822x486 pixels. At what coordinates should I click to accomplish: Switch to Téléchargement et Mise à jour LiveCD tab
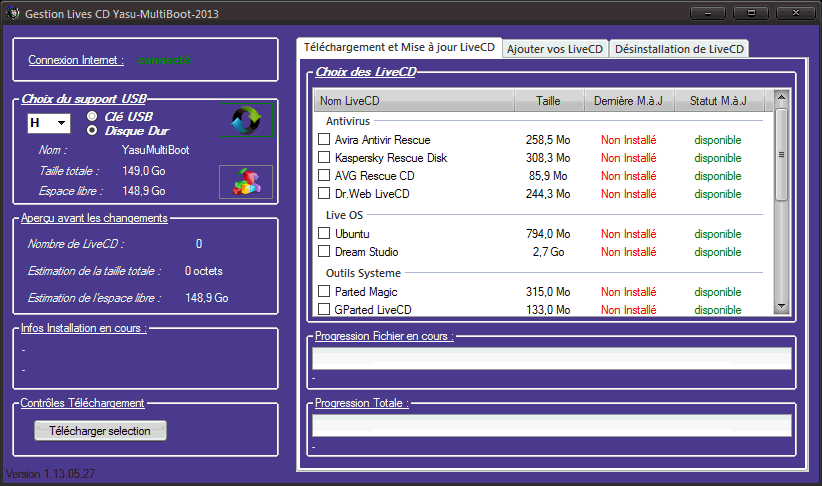399,47
